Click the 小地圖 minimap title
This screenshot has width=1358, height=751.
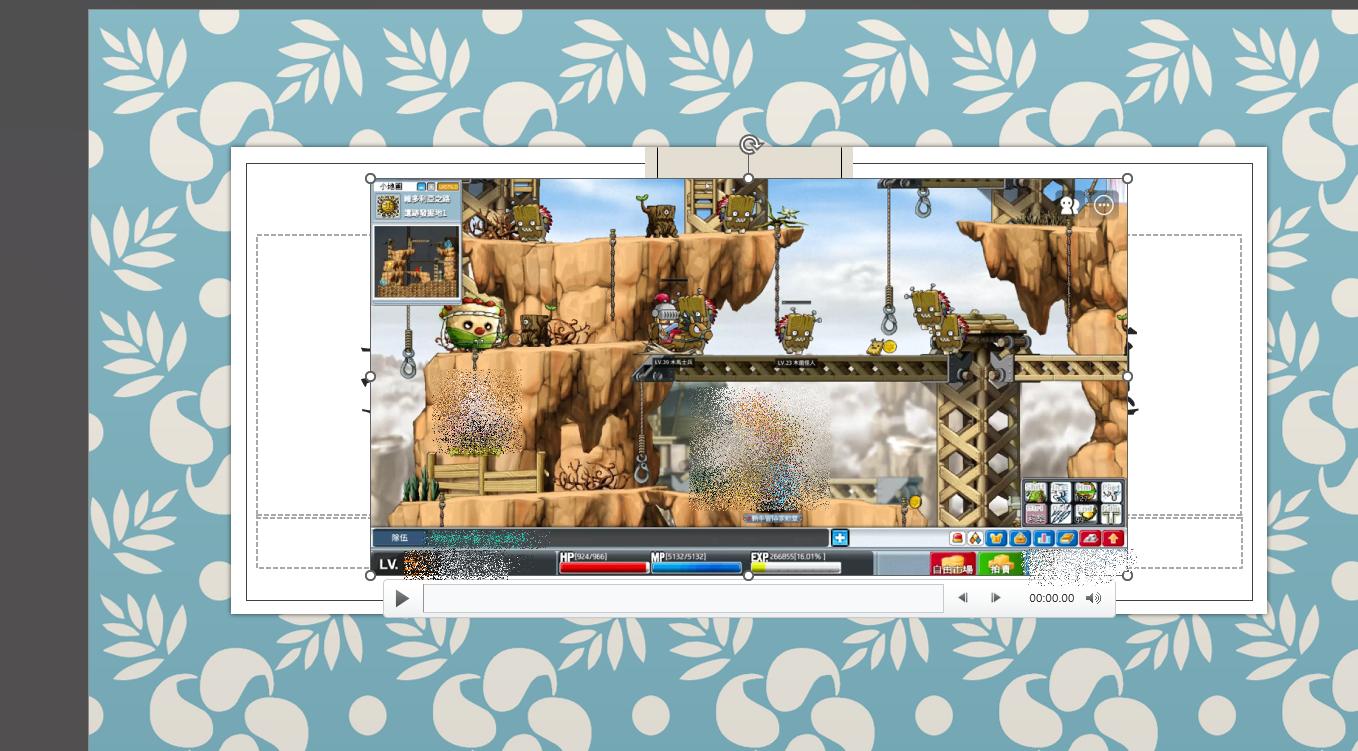(x=390, y=186)
